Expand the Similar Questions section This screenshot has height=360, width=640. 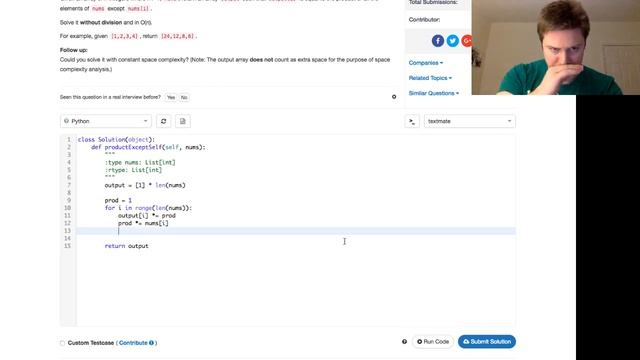coord(433,93)
